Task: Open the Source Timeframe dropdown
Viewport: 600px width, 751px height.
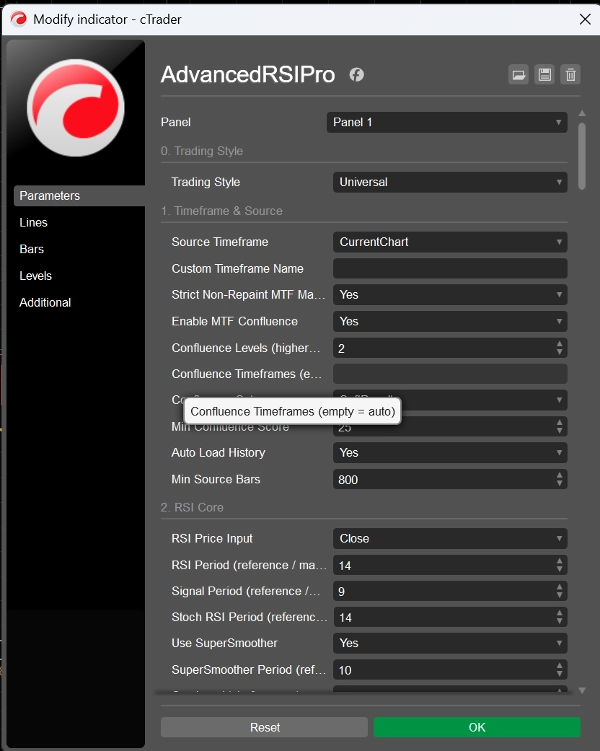Action: point(450,242)
